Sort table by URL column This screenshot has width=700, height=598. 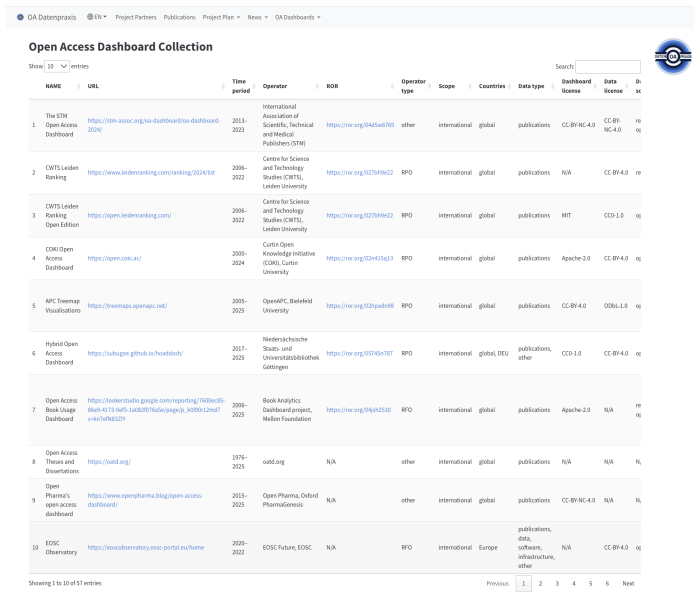(156, 86)
